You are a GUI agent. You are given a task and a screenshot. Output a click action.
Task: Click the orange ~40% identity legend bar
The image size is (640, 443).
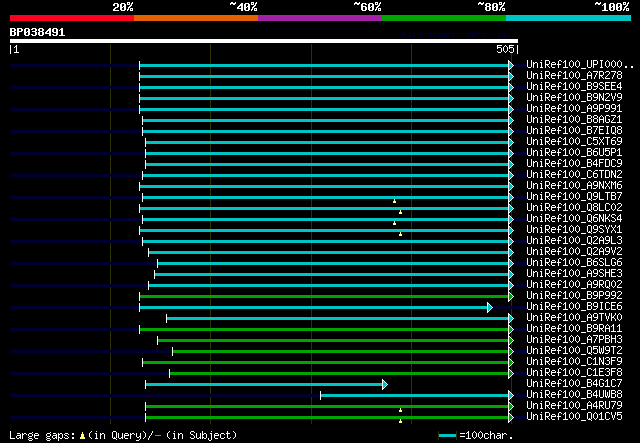[196, 18]
